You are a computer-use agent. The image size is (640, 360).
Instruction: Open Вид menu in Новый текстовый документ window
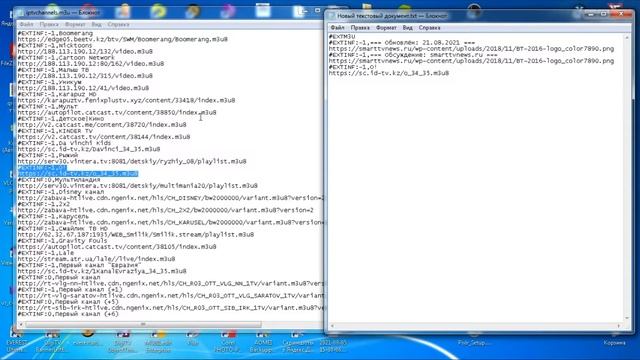[407, 28]
